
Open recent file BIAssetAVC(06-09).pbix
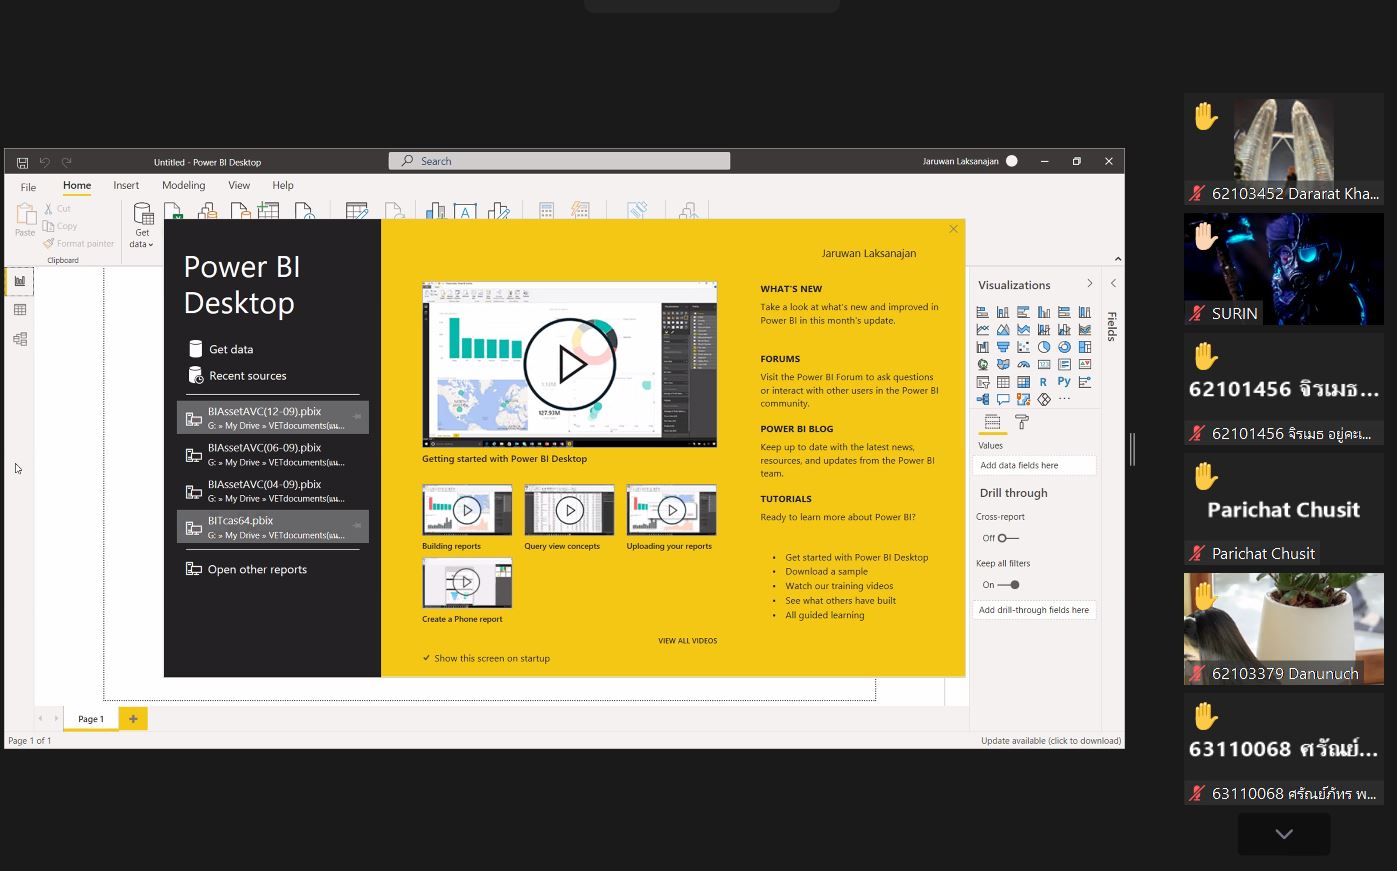(x=273, y=454)
